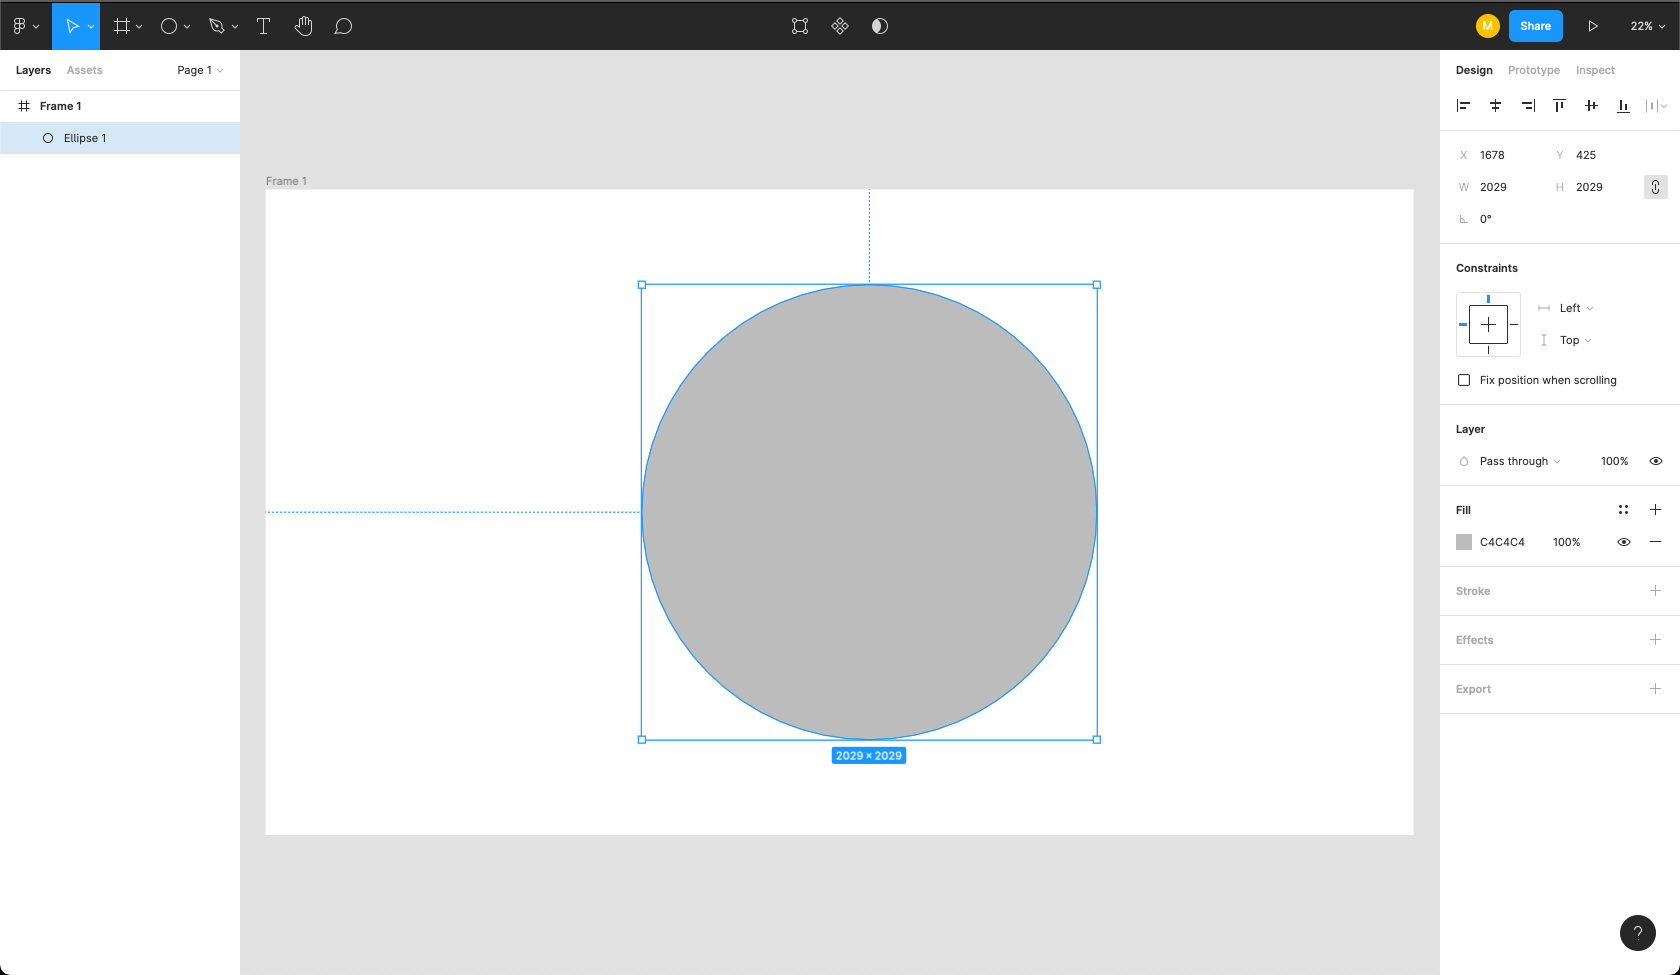The width and height of the screenshot is (1680, 975).
Task: Align selection to horizontal centers
Action: coord(1495,106)
